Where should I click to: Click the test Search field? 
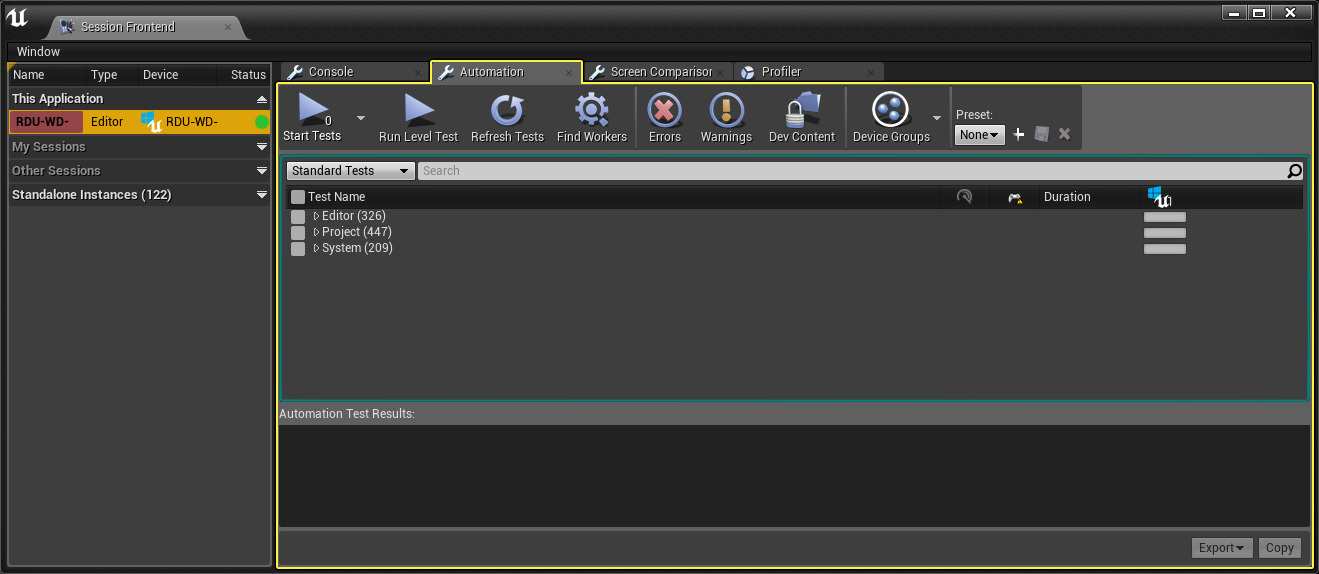click(851, 171)
